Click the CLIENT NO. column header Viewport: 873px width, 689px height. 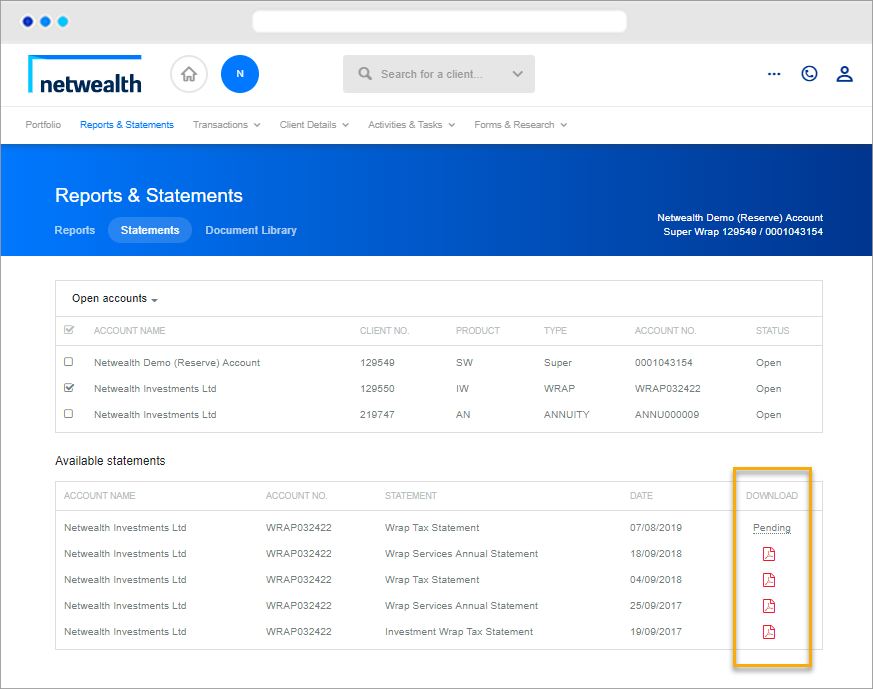coord(384,331)
